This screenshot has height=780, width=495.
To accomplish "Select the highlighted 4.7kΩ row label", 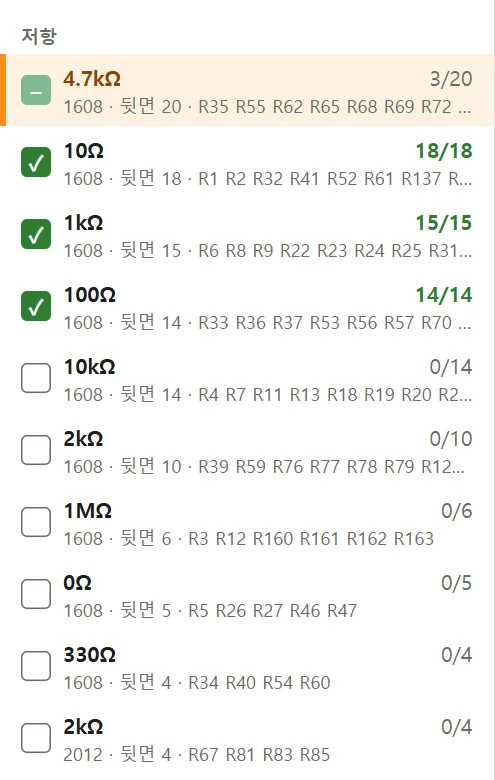I will (x=92, y=79).
